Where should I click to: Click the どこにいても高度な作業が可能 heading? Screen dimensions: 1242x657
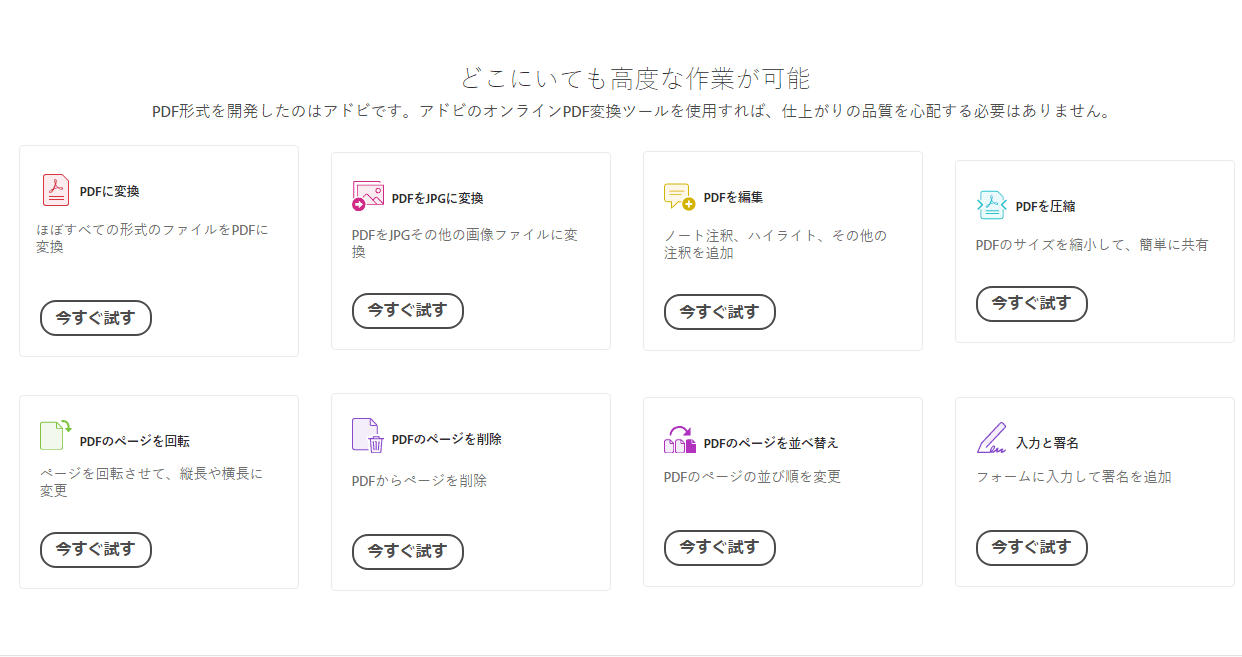(635, 78)
